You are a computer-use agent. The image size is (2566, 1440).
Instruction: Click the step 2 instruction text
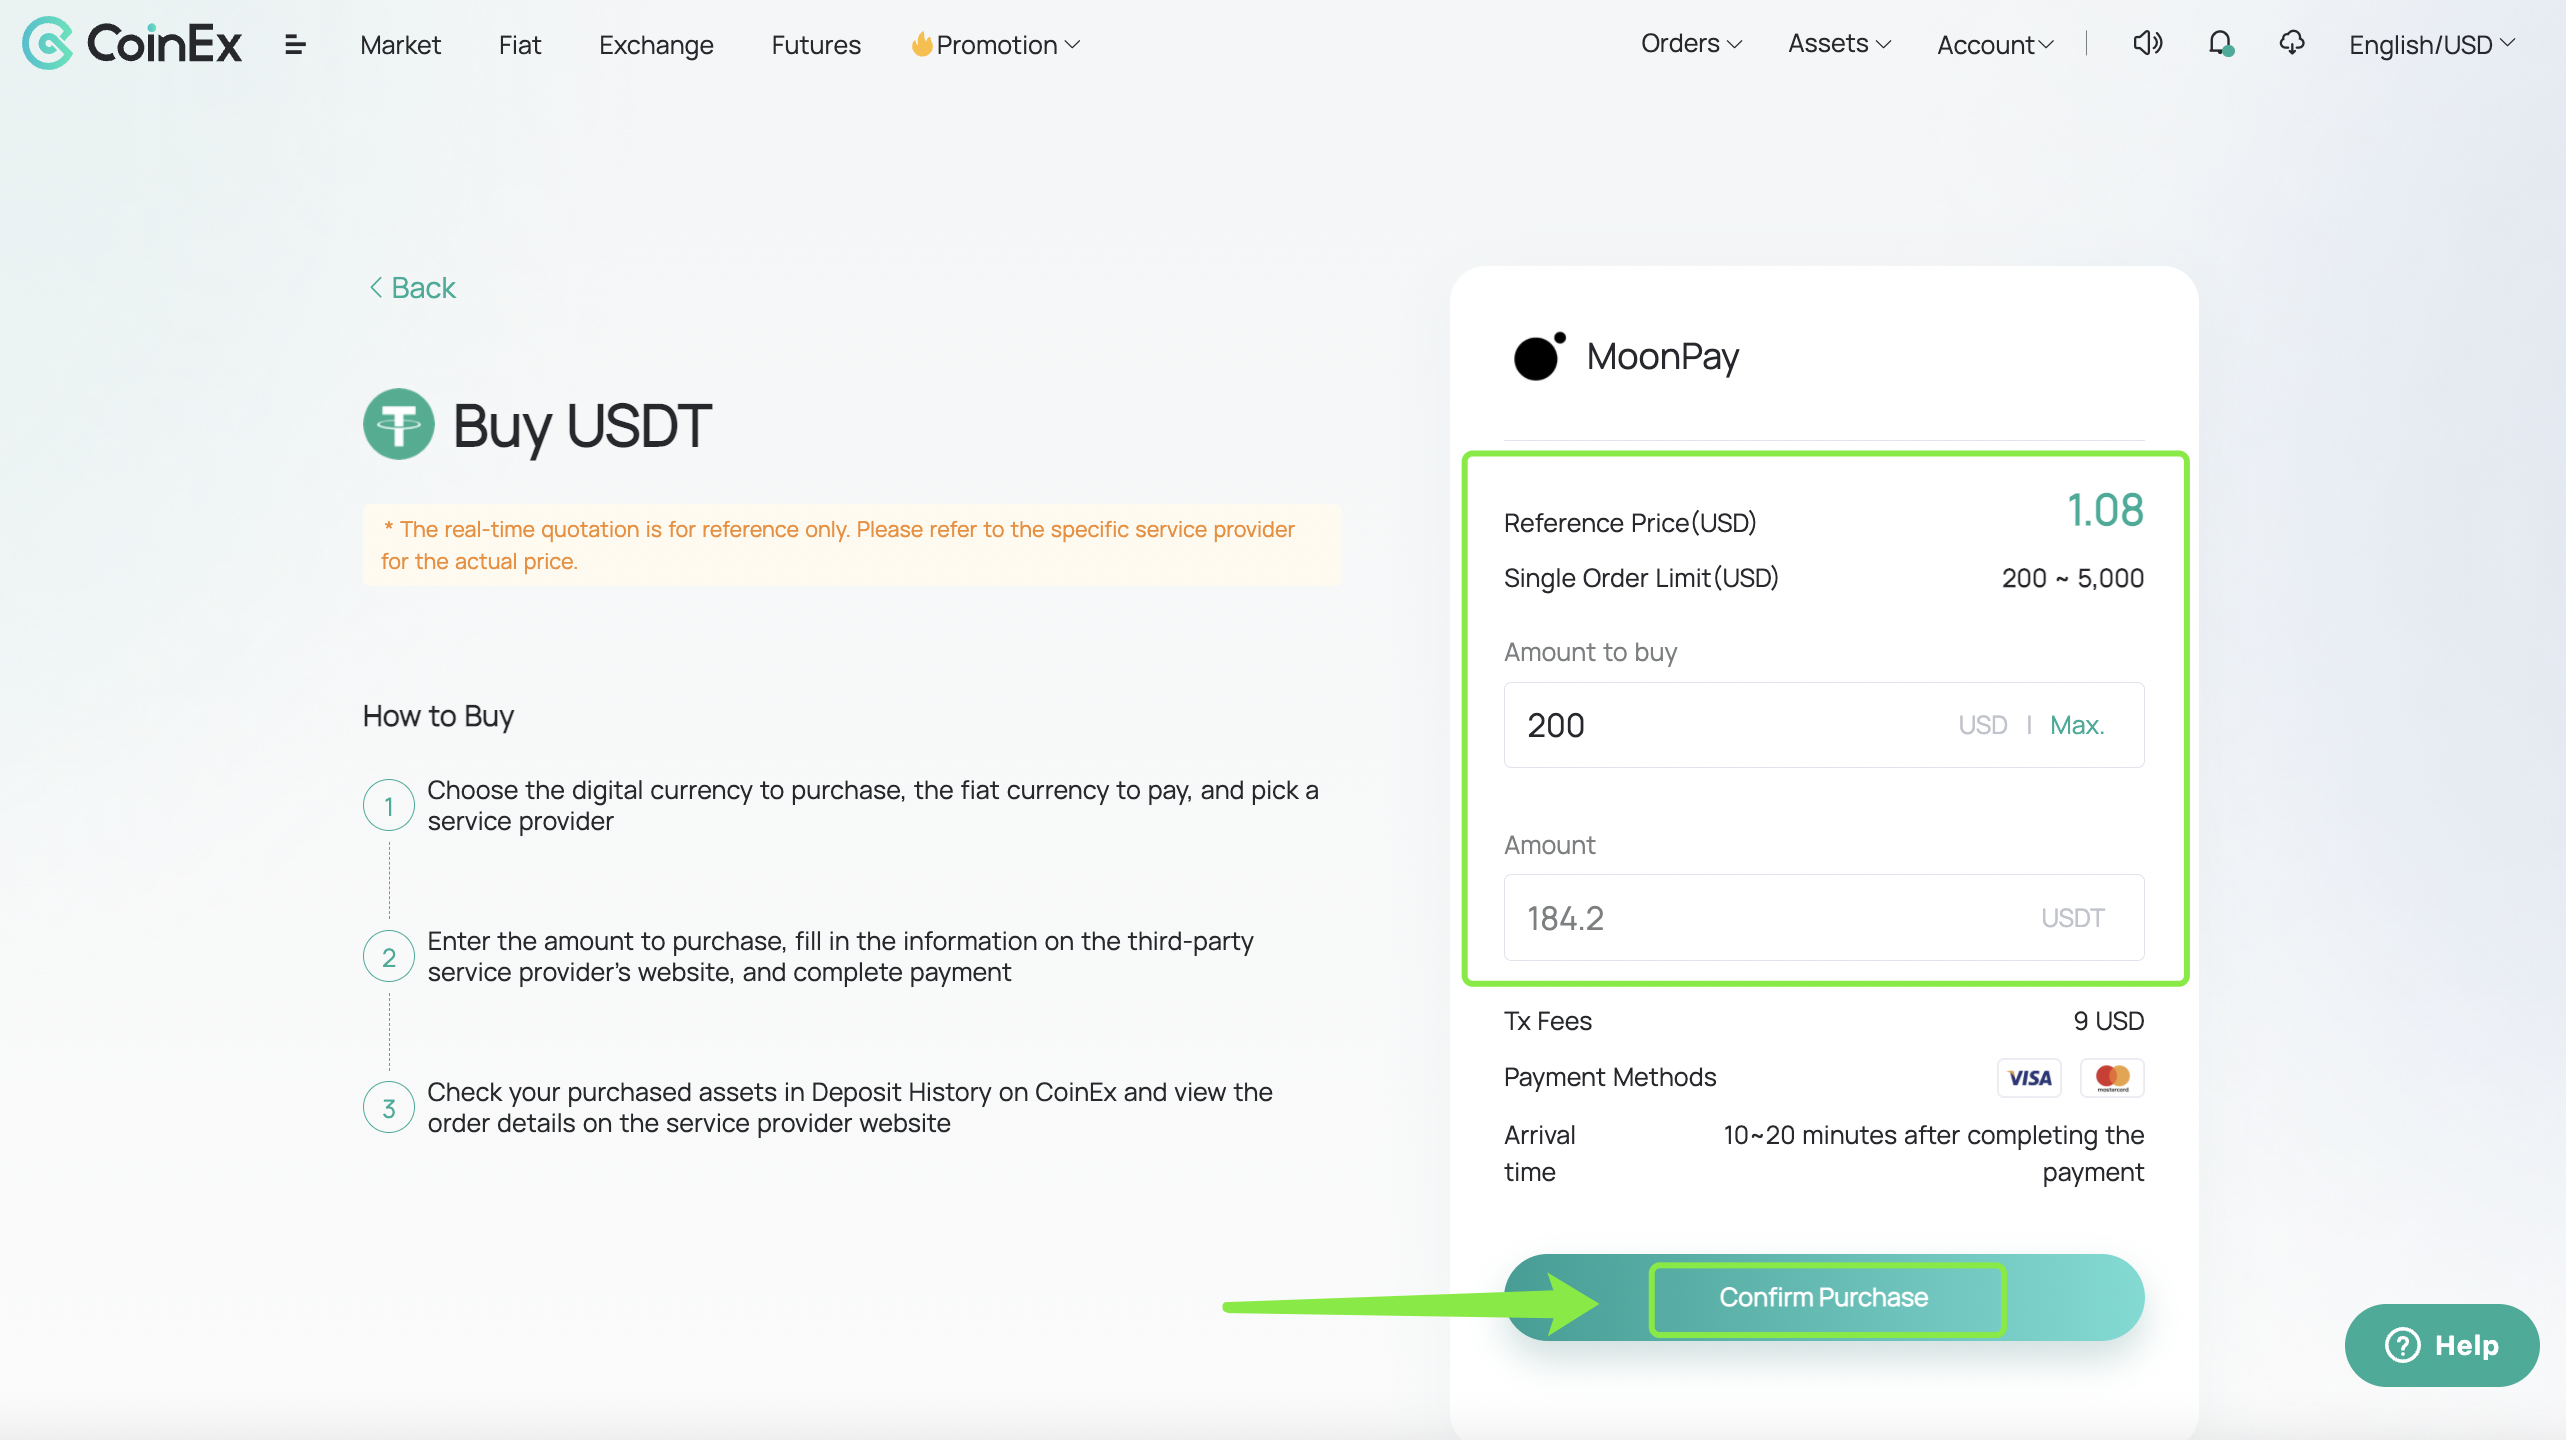pyautogui.click(x=840, y=956)
